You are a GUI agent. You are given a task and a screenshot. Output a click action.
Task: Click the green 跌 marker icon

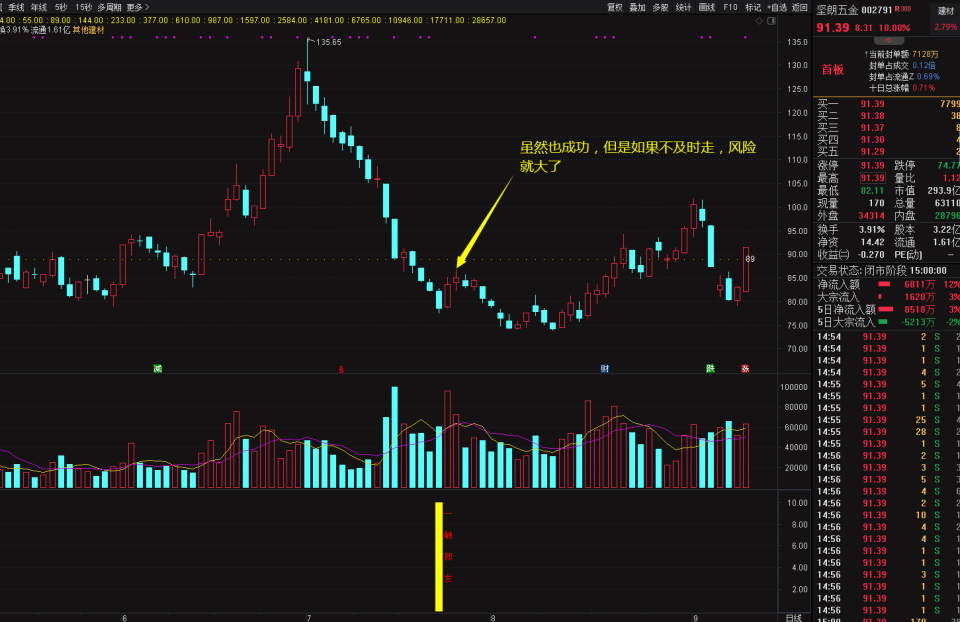(x=710, y=368)
